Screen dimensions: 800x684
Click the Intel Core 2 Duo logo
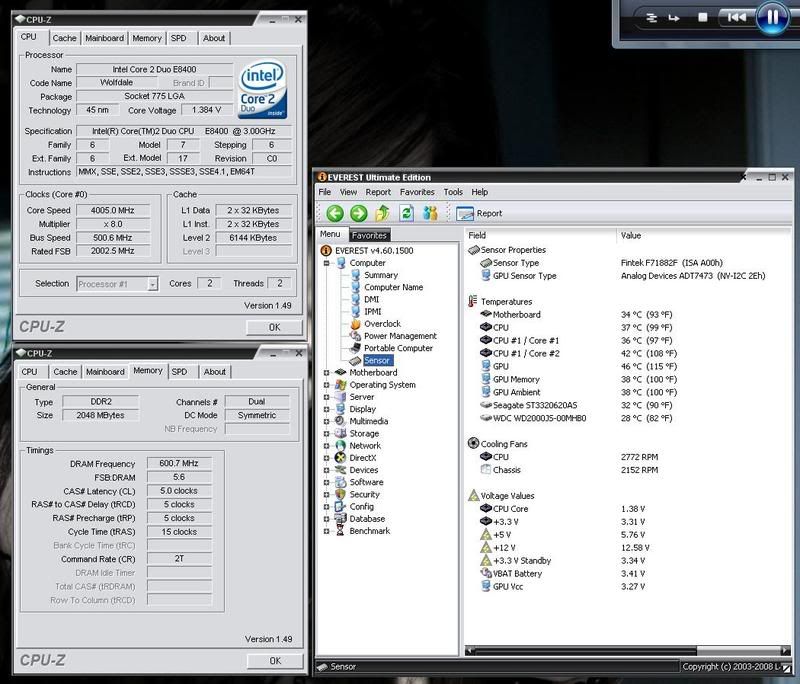click(262, 90)
